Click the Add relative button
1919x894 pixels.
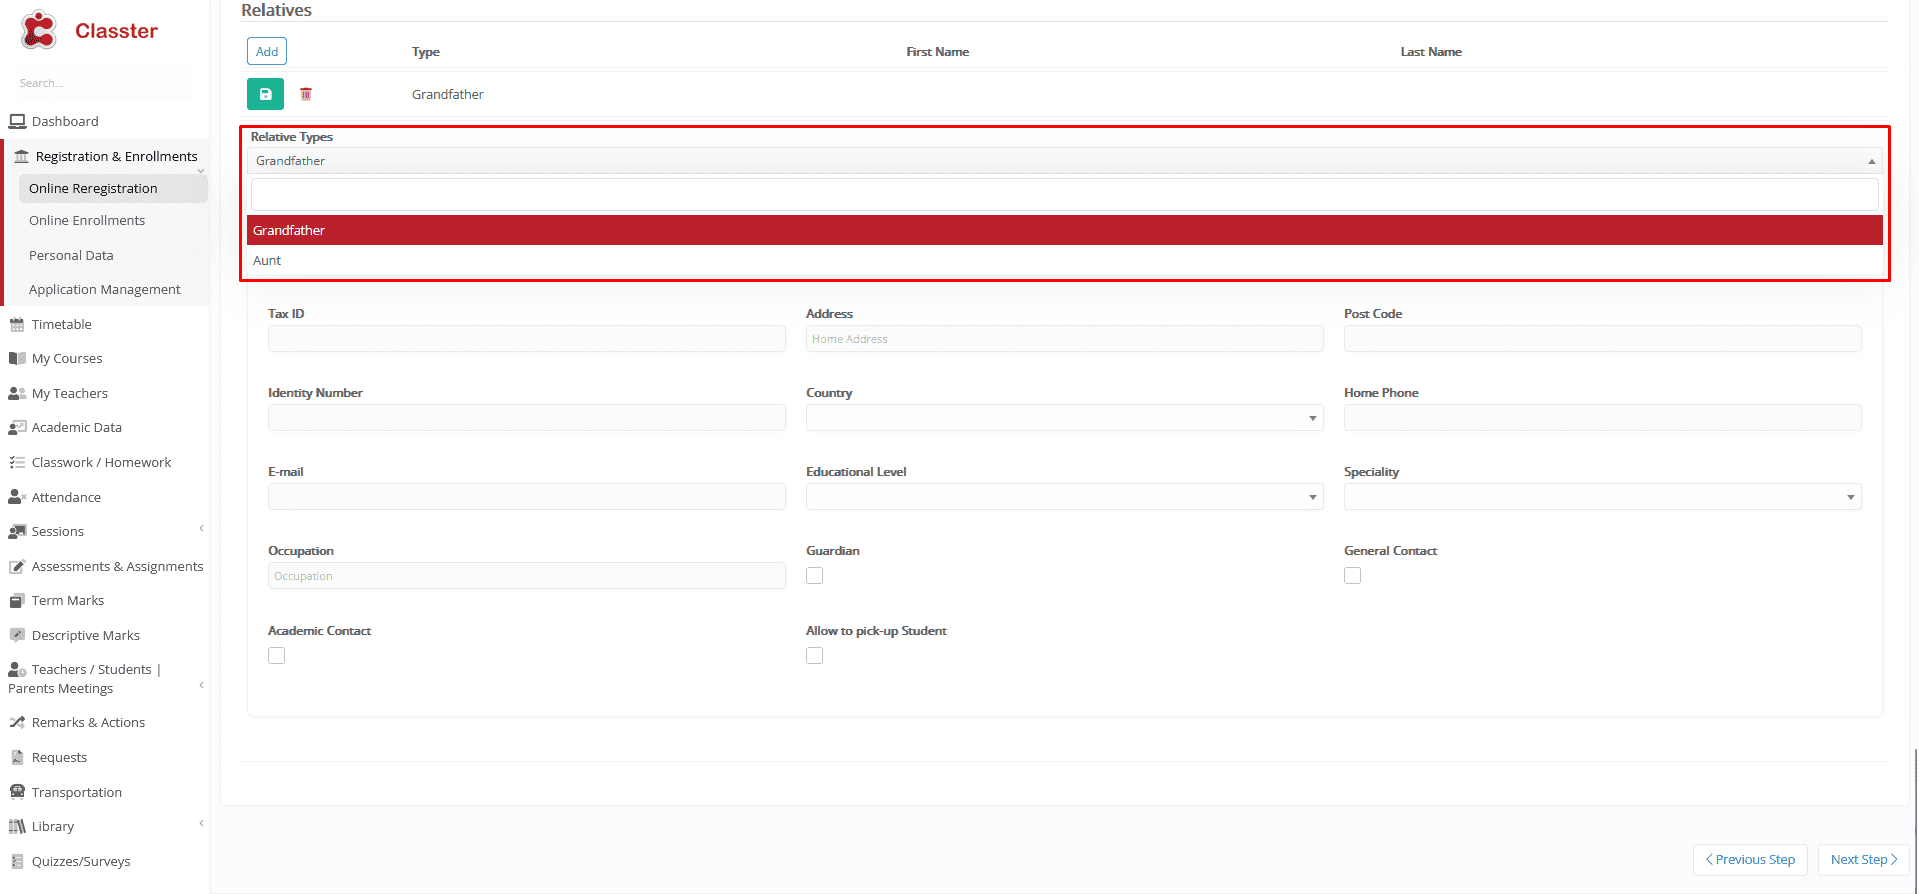click(x=267, y=51)
